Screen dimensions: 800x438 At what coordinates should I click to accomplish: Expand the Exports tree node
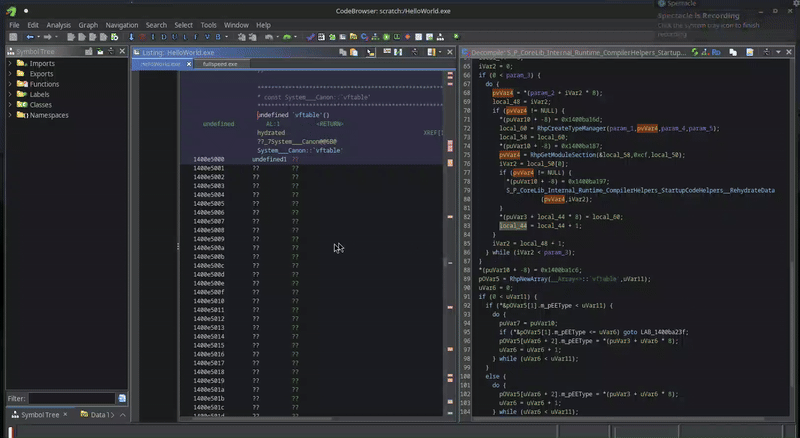tap(10, 74)
